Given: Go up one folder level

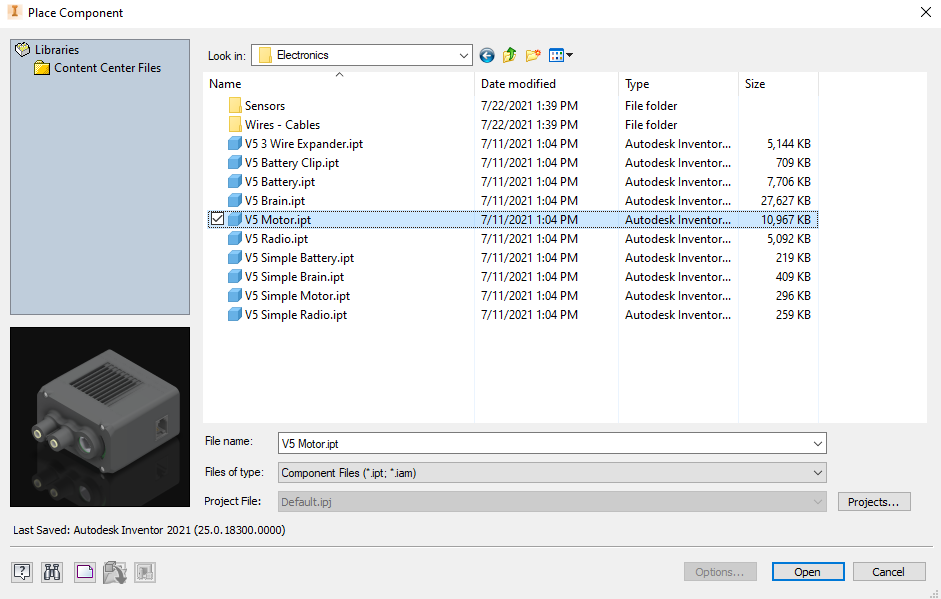Looking at the screenshot, I should [510, 55].
